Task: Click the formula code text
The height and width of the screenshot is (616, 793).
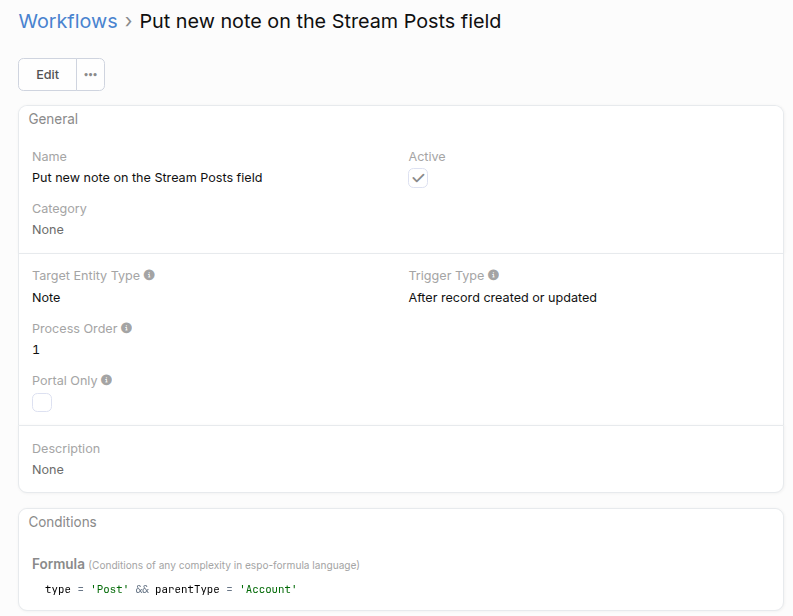Action: pos(171,589)
